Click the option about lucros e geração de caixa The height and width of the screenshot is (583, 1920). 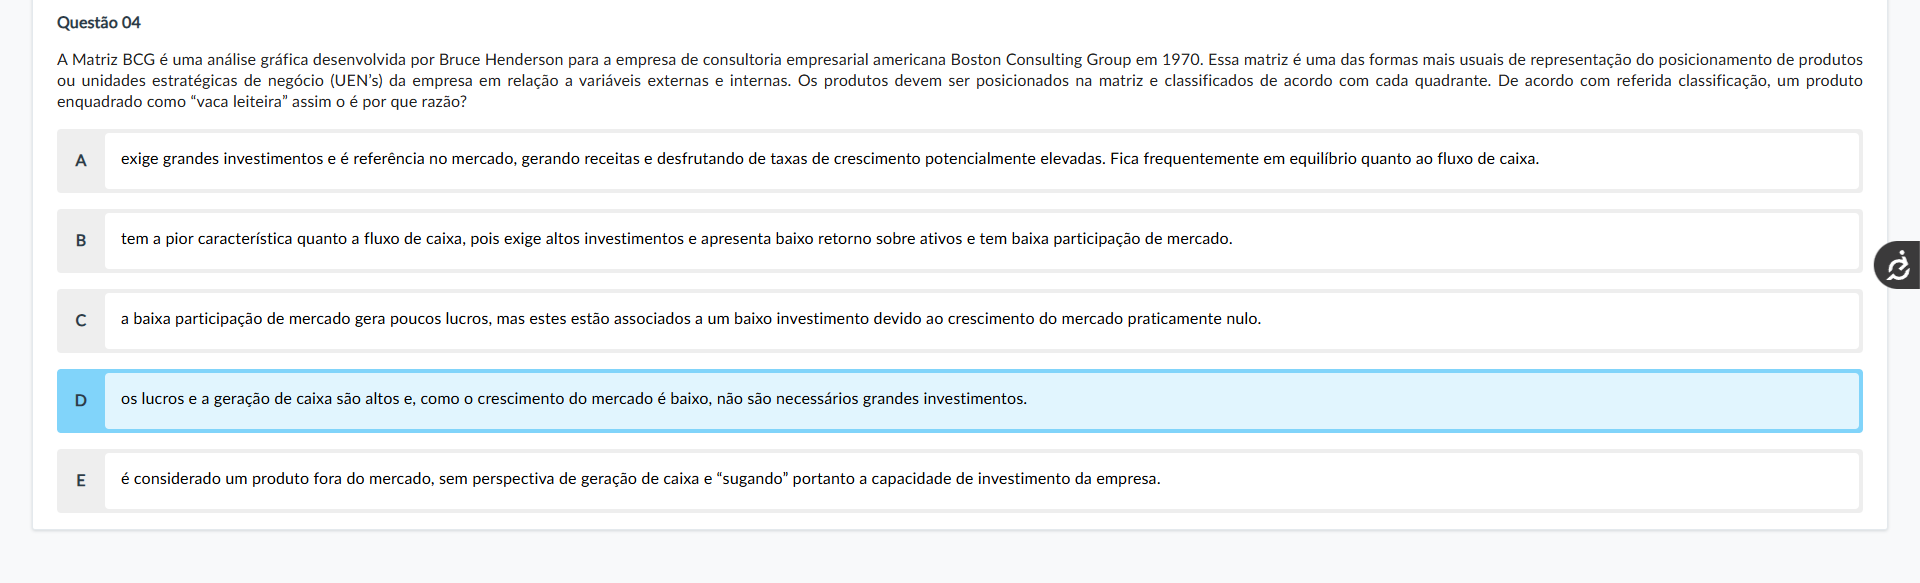click(573, 399)
